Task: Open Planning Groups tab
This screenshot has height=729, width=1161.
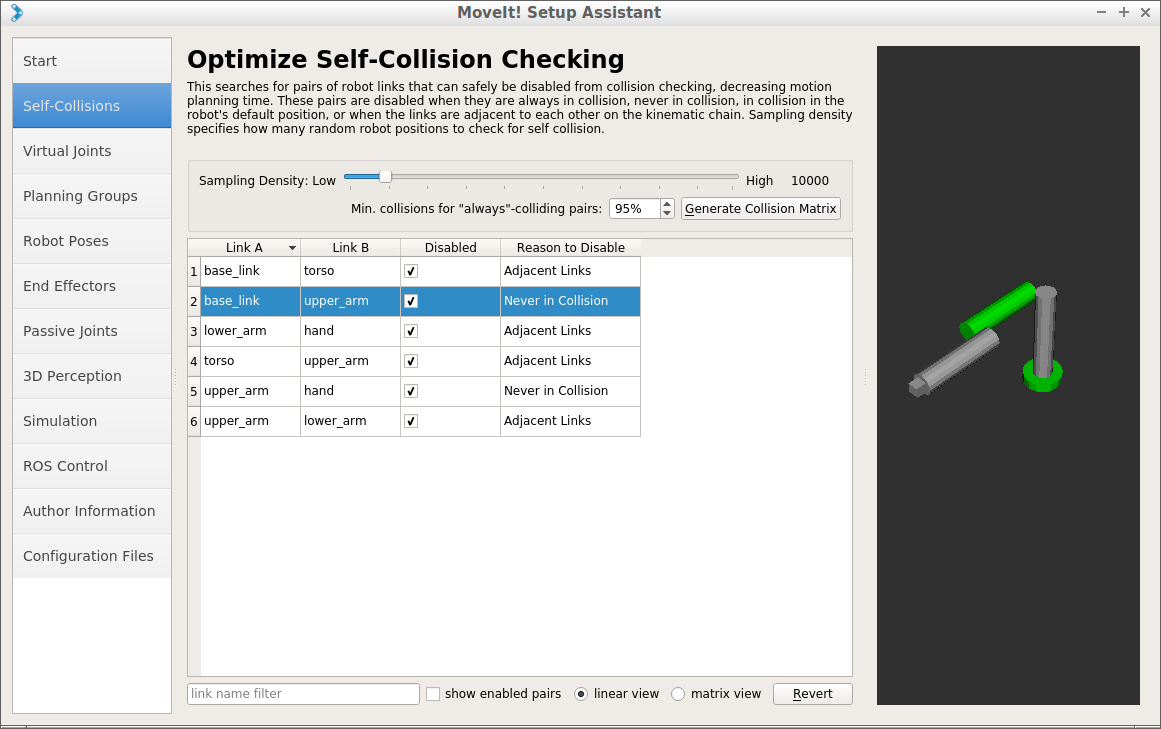Action: pos(92,196)
